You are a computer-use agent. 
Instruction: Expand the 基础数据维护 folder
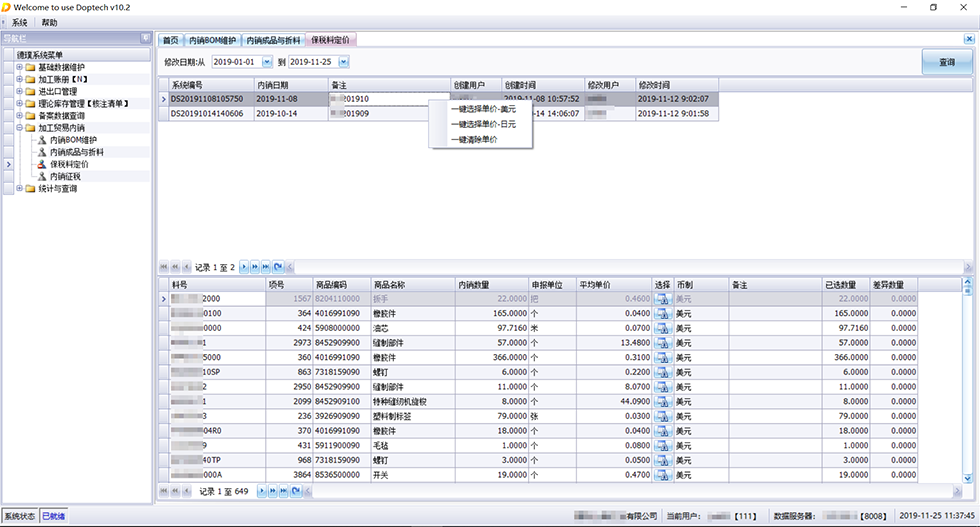pos(19,67)
